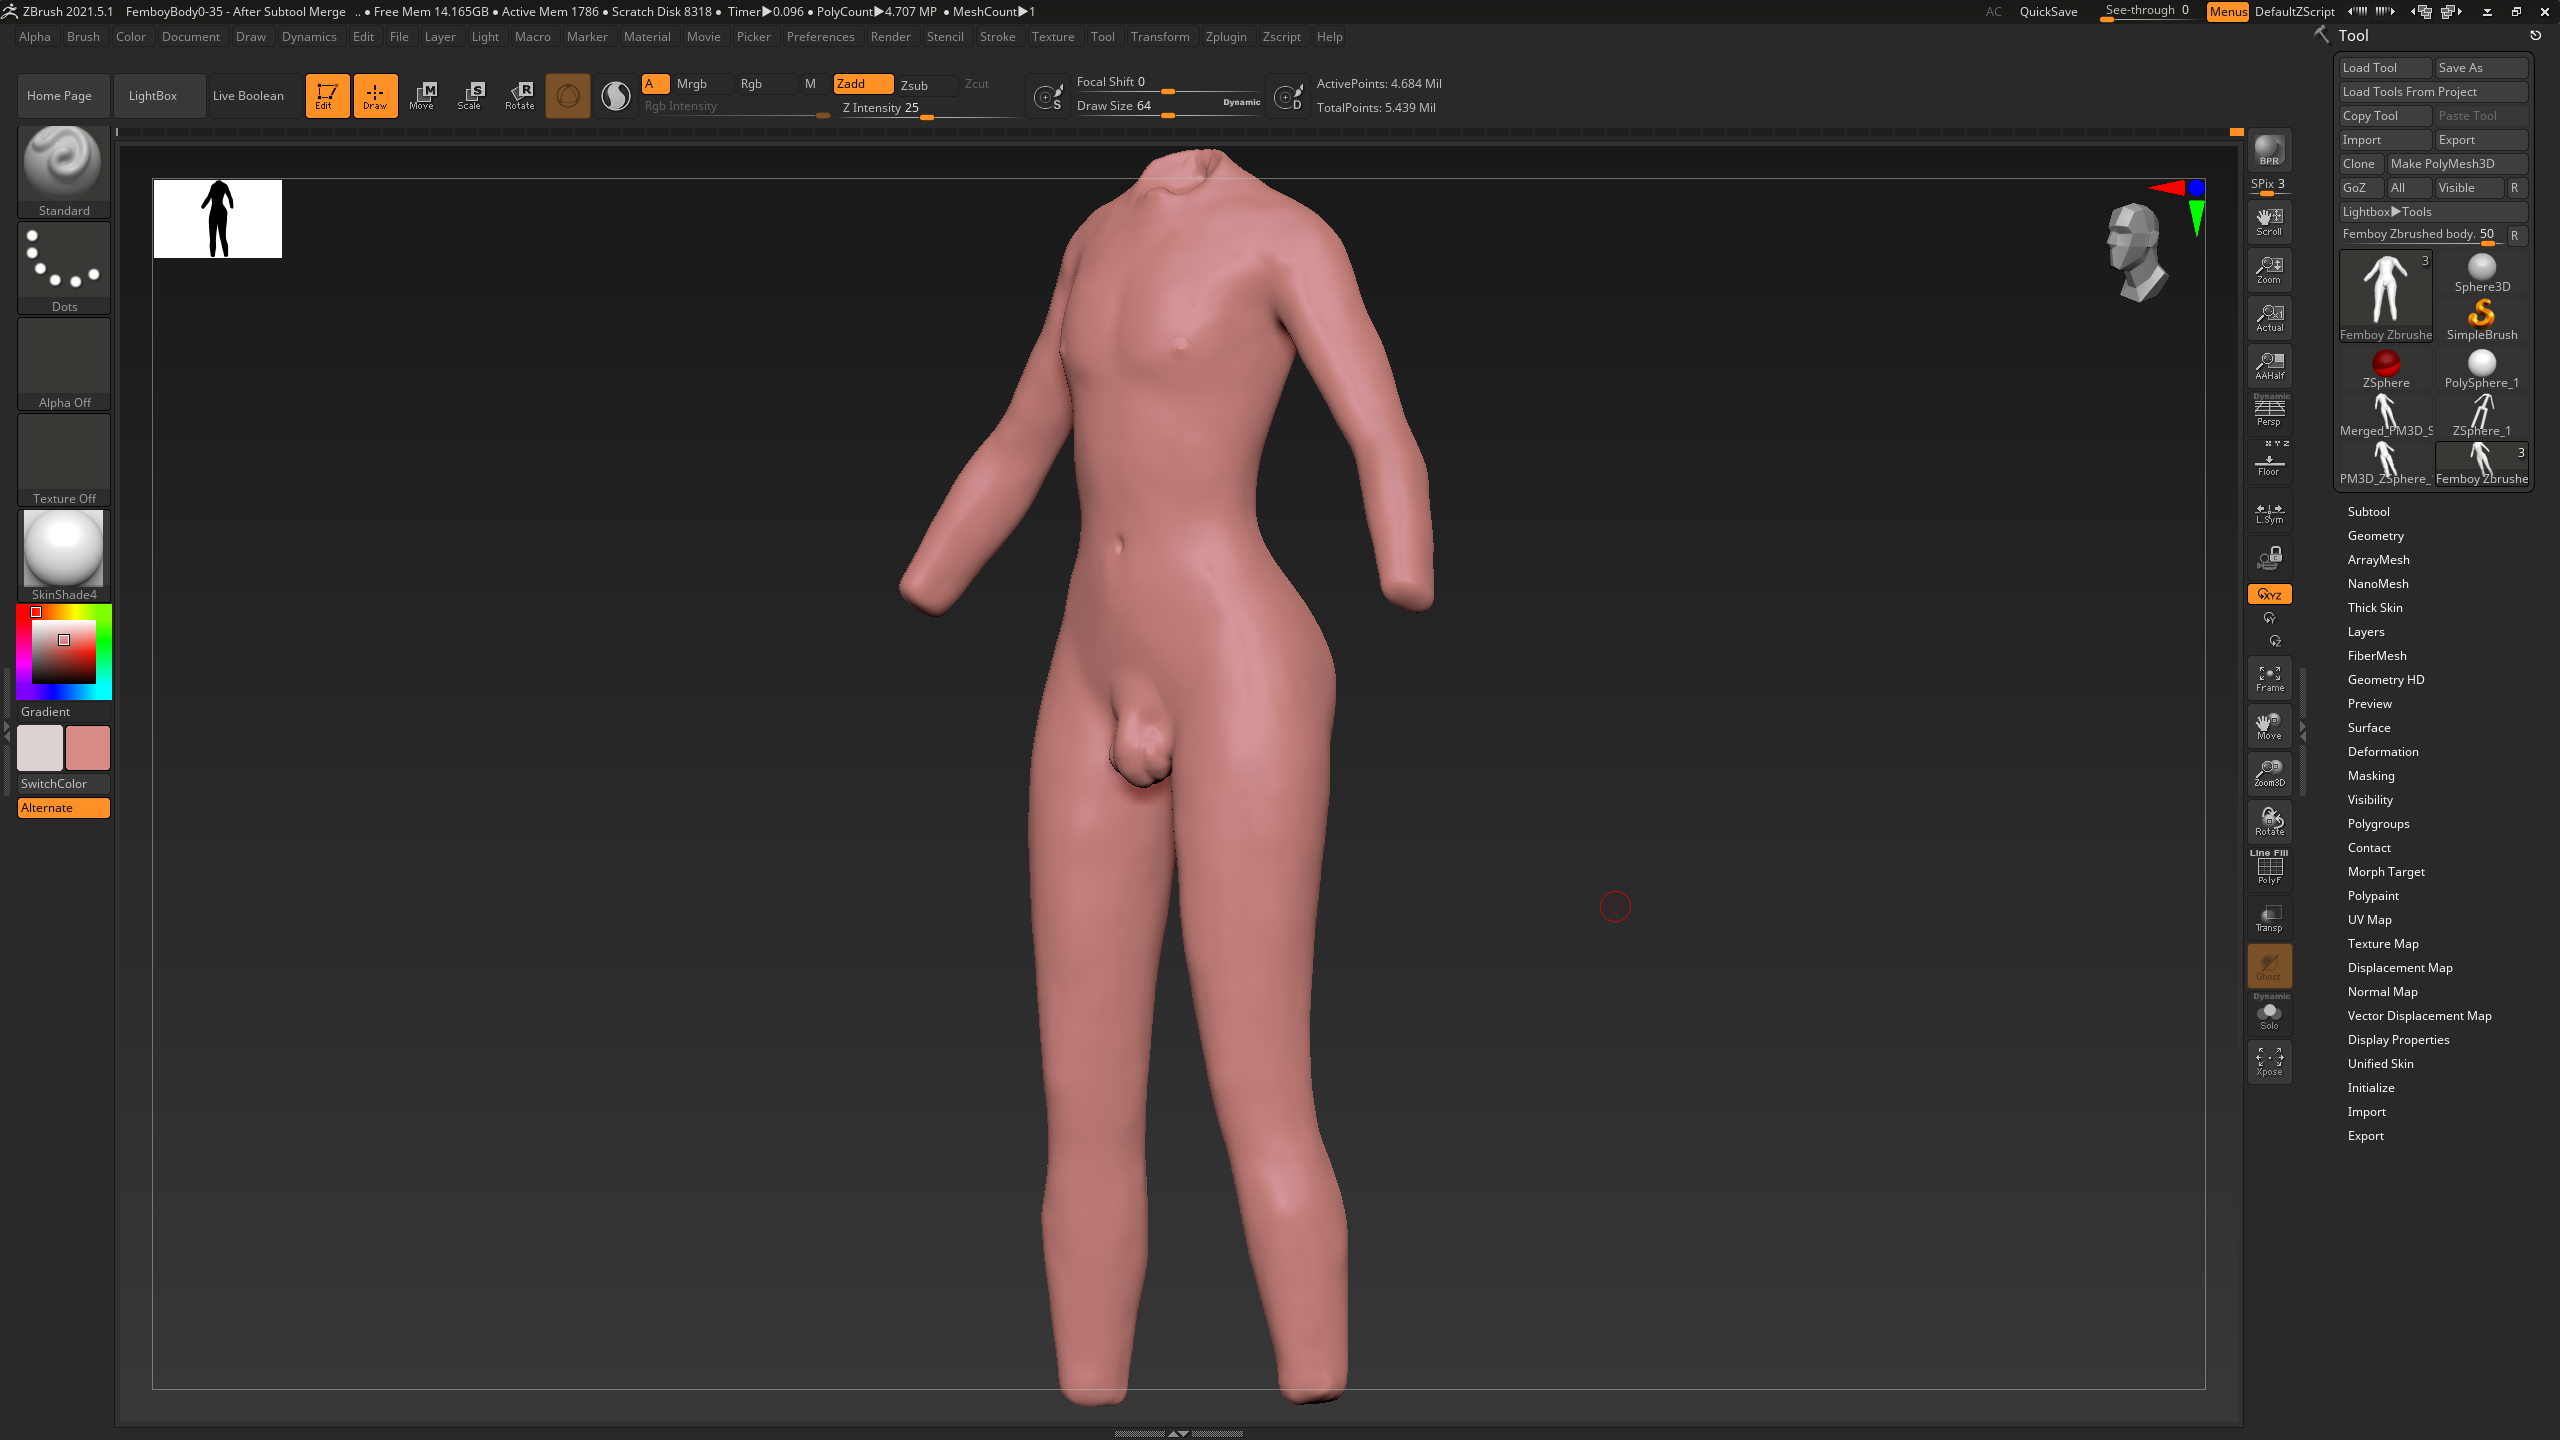Viewport: 2560px width, 1440px height.
Task: Expand the Geometry section
Action: [x=2375, y=535]
